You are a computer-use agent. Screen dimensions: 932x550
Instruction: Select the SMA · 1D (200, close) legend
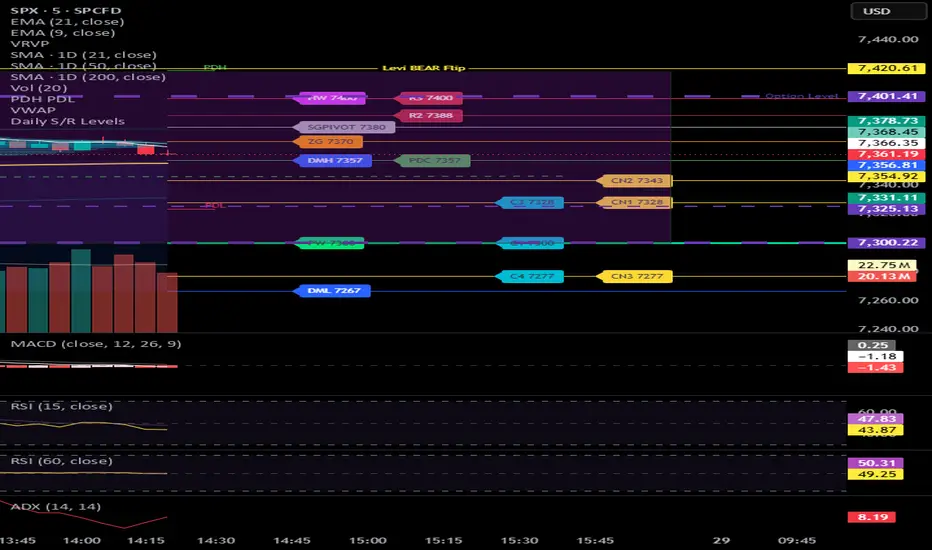(x=88, y=77)
